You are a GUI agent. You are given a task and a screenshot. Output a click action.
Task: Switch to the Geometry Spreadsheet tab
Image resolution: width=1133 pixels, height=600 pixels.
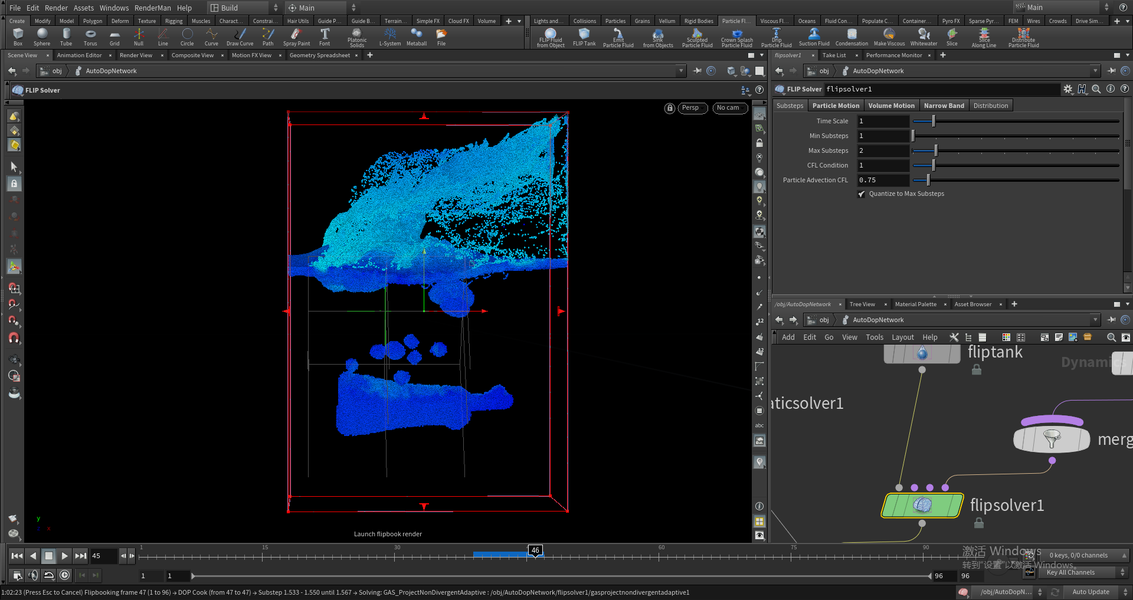[319, 55]
